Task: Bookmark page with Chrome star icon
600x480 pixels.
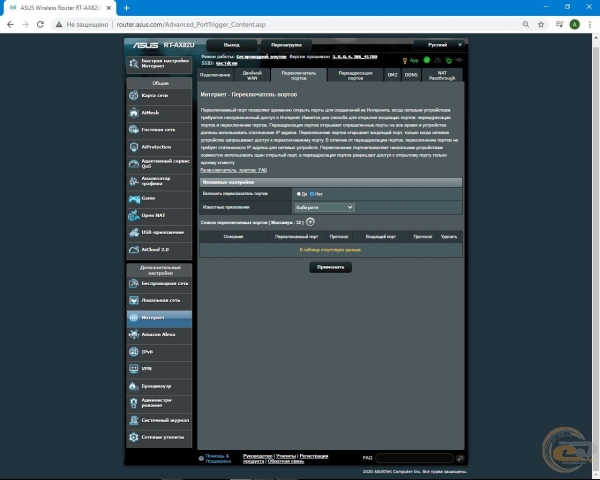Action: [x=541, y=24]
